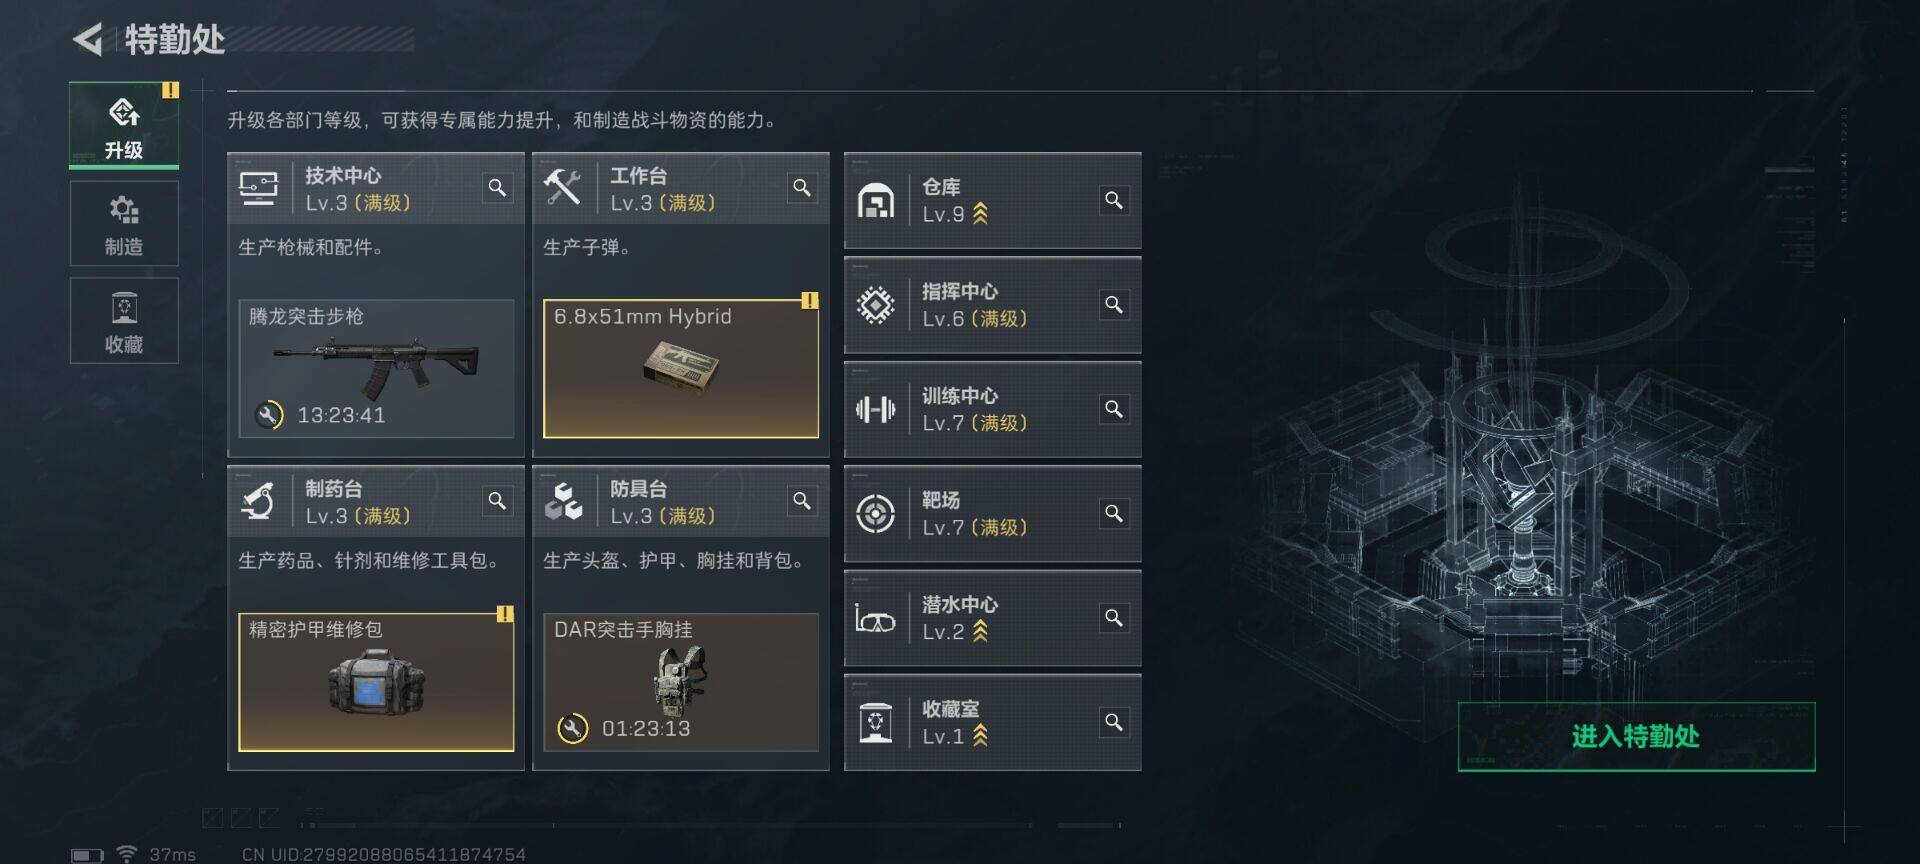Click the 靶场 magnifier icon
Viewport: 1920px width, 864px height.
tap(1113, 513)
